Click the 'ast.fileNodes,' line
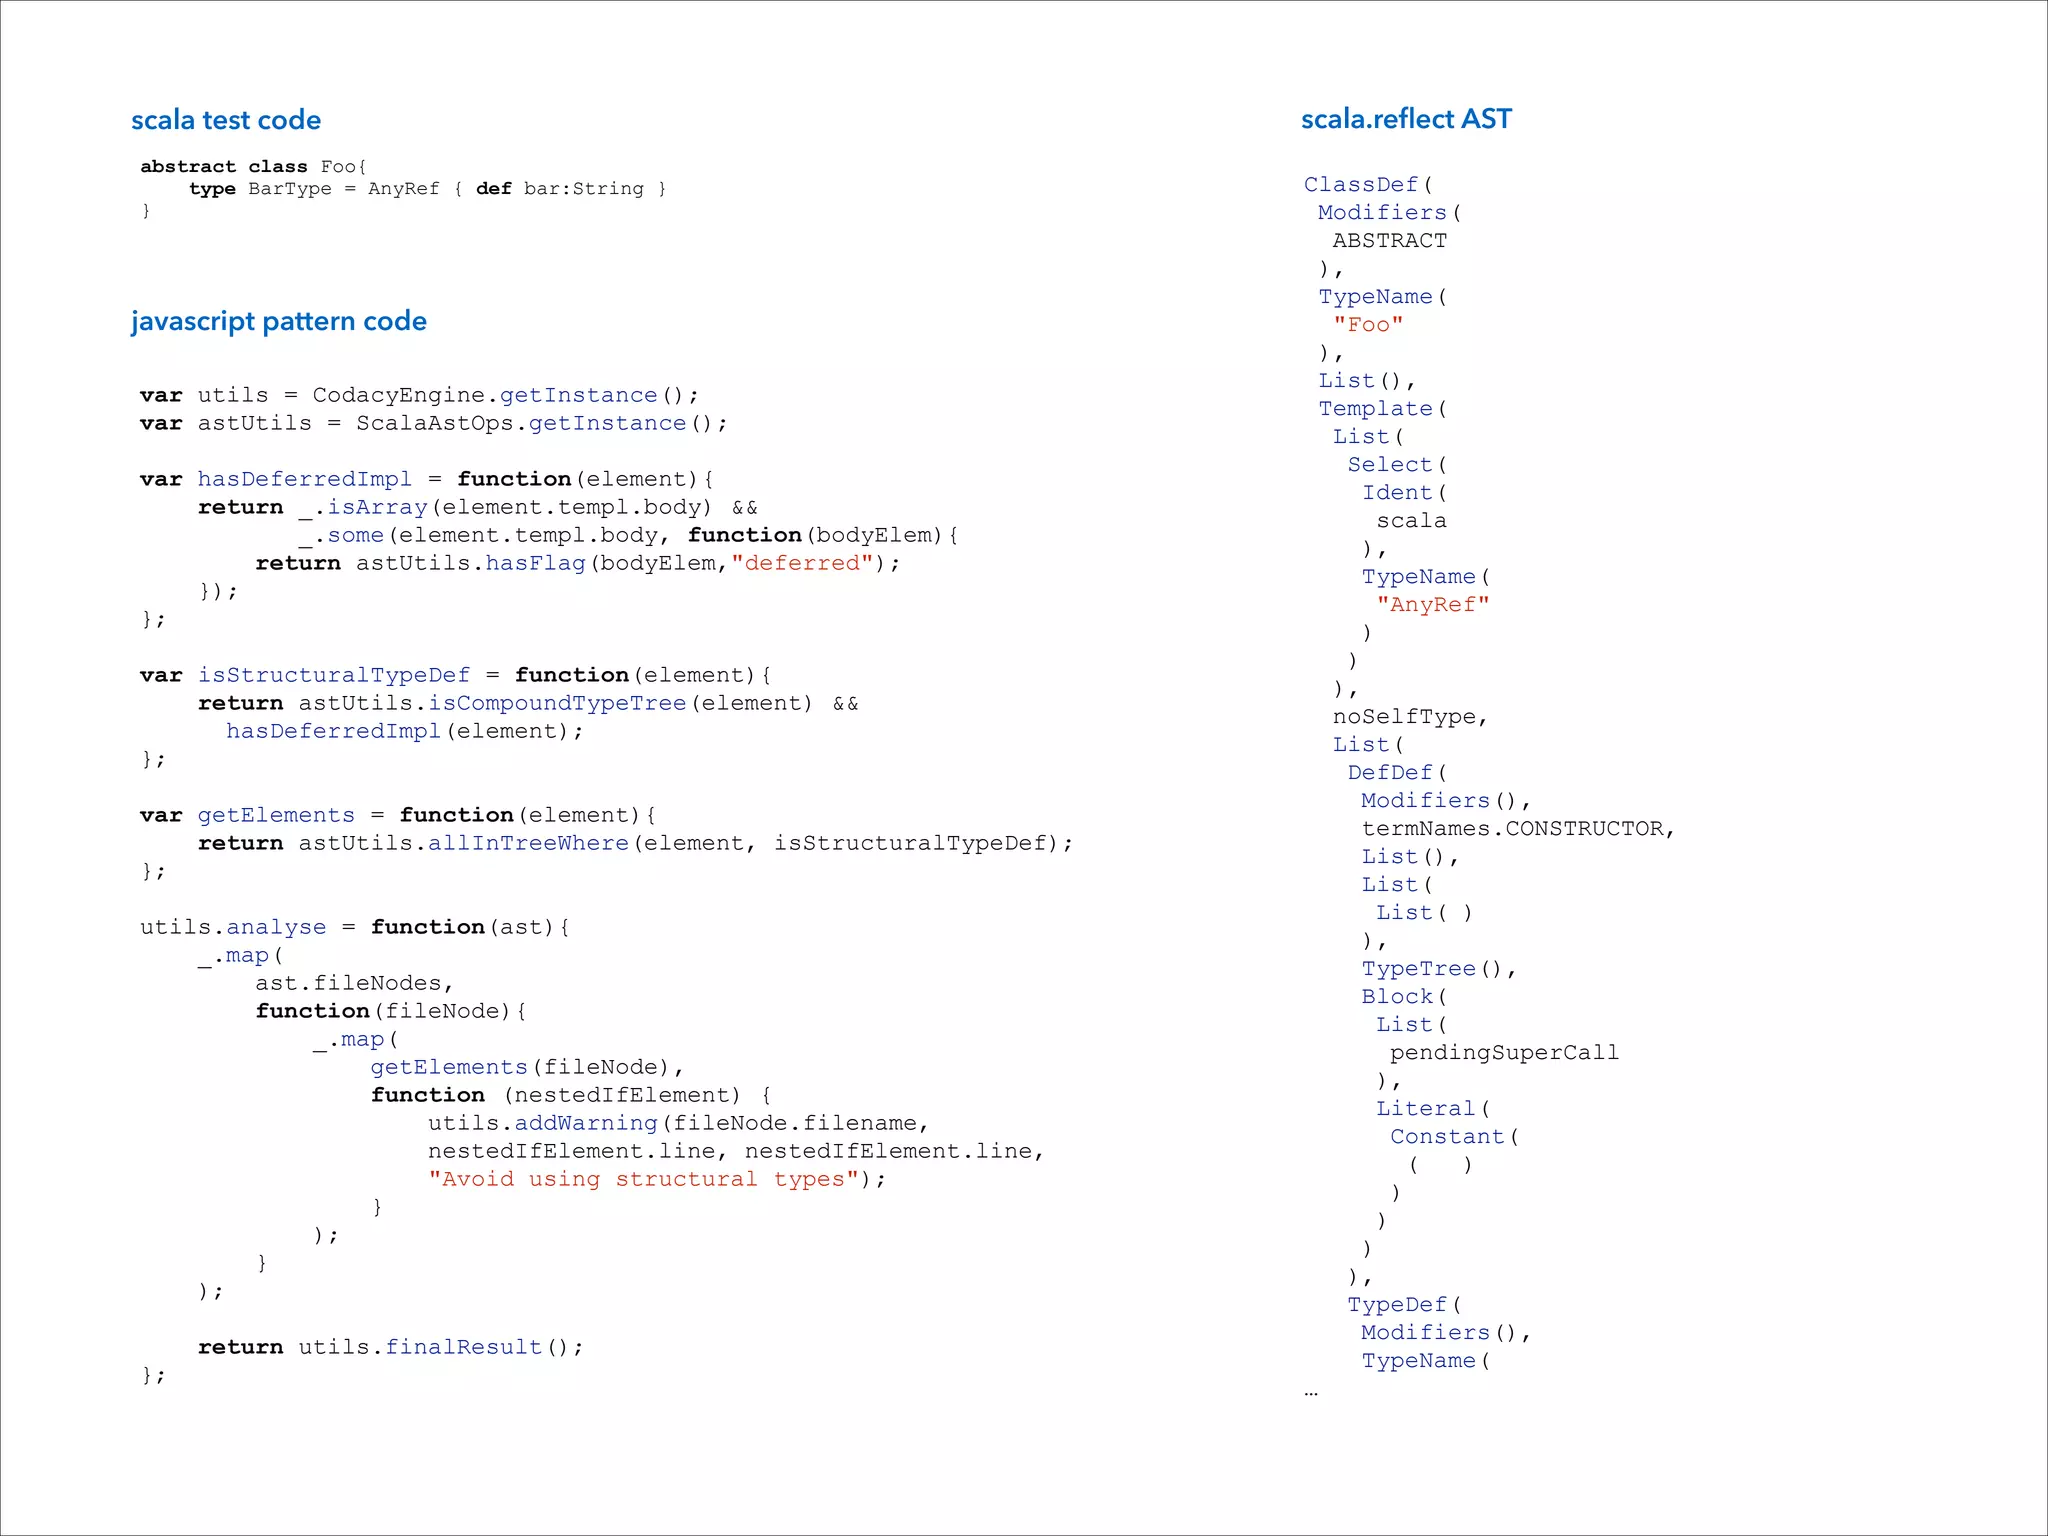The height and width of the screenshot is (1536, 2048). (354, 983)
